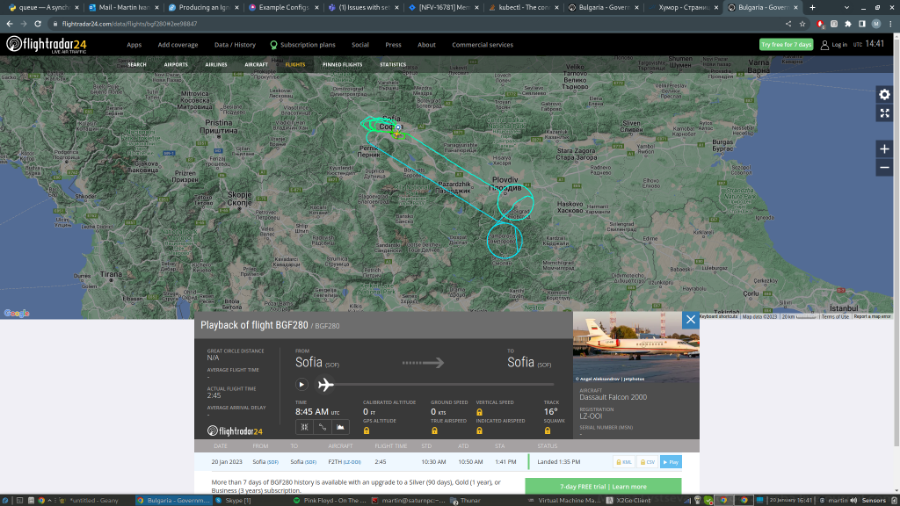Click the airplane marker on playback timeline
Viewport: 900px width, 506px height.
click(325, 384)
